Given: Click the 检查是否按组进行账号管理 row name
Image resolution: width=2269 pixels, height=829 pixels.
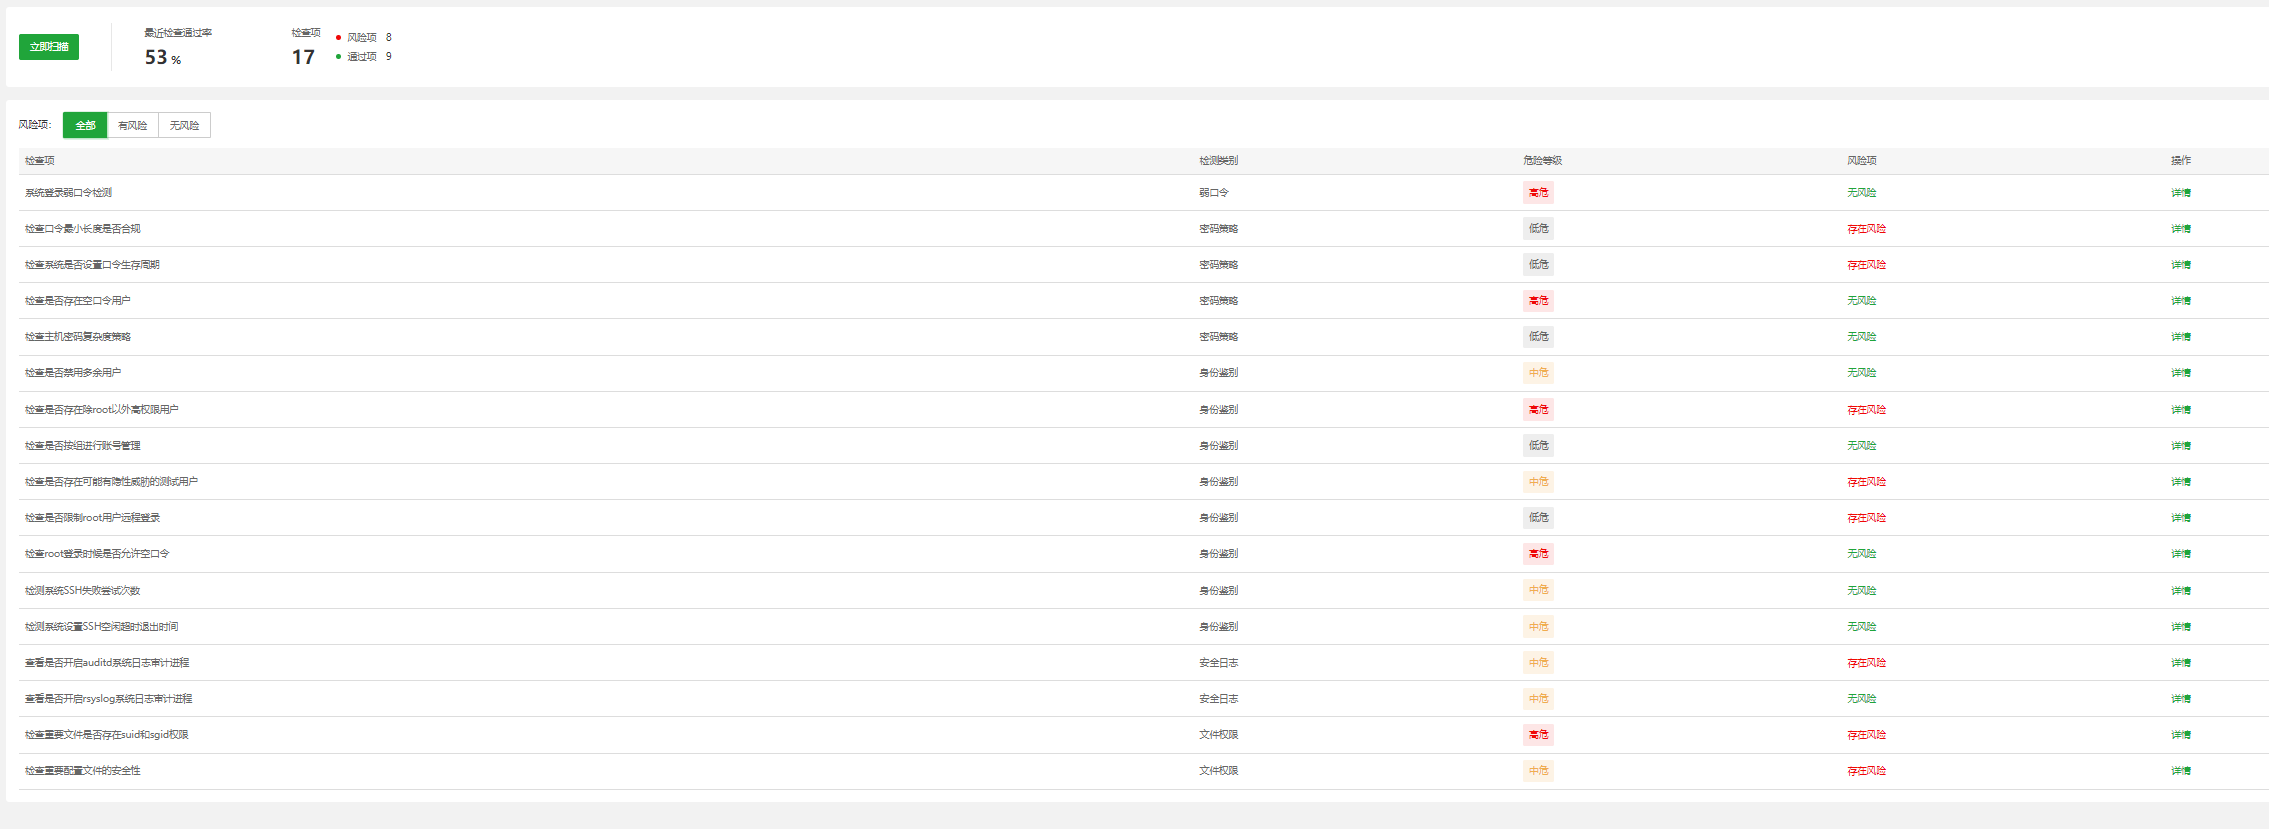Looking at the screenshot, I should point(83,446).
